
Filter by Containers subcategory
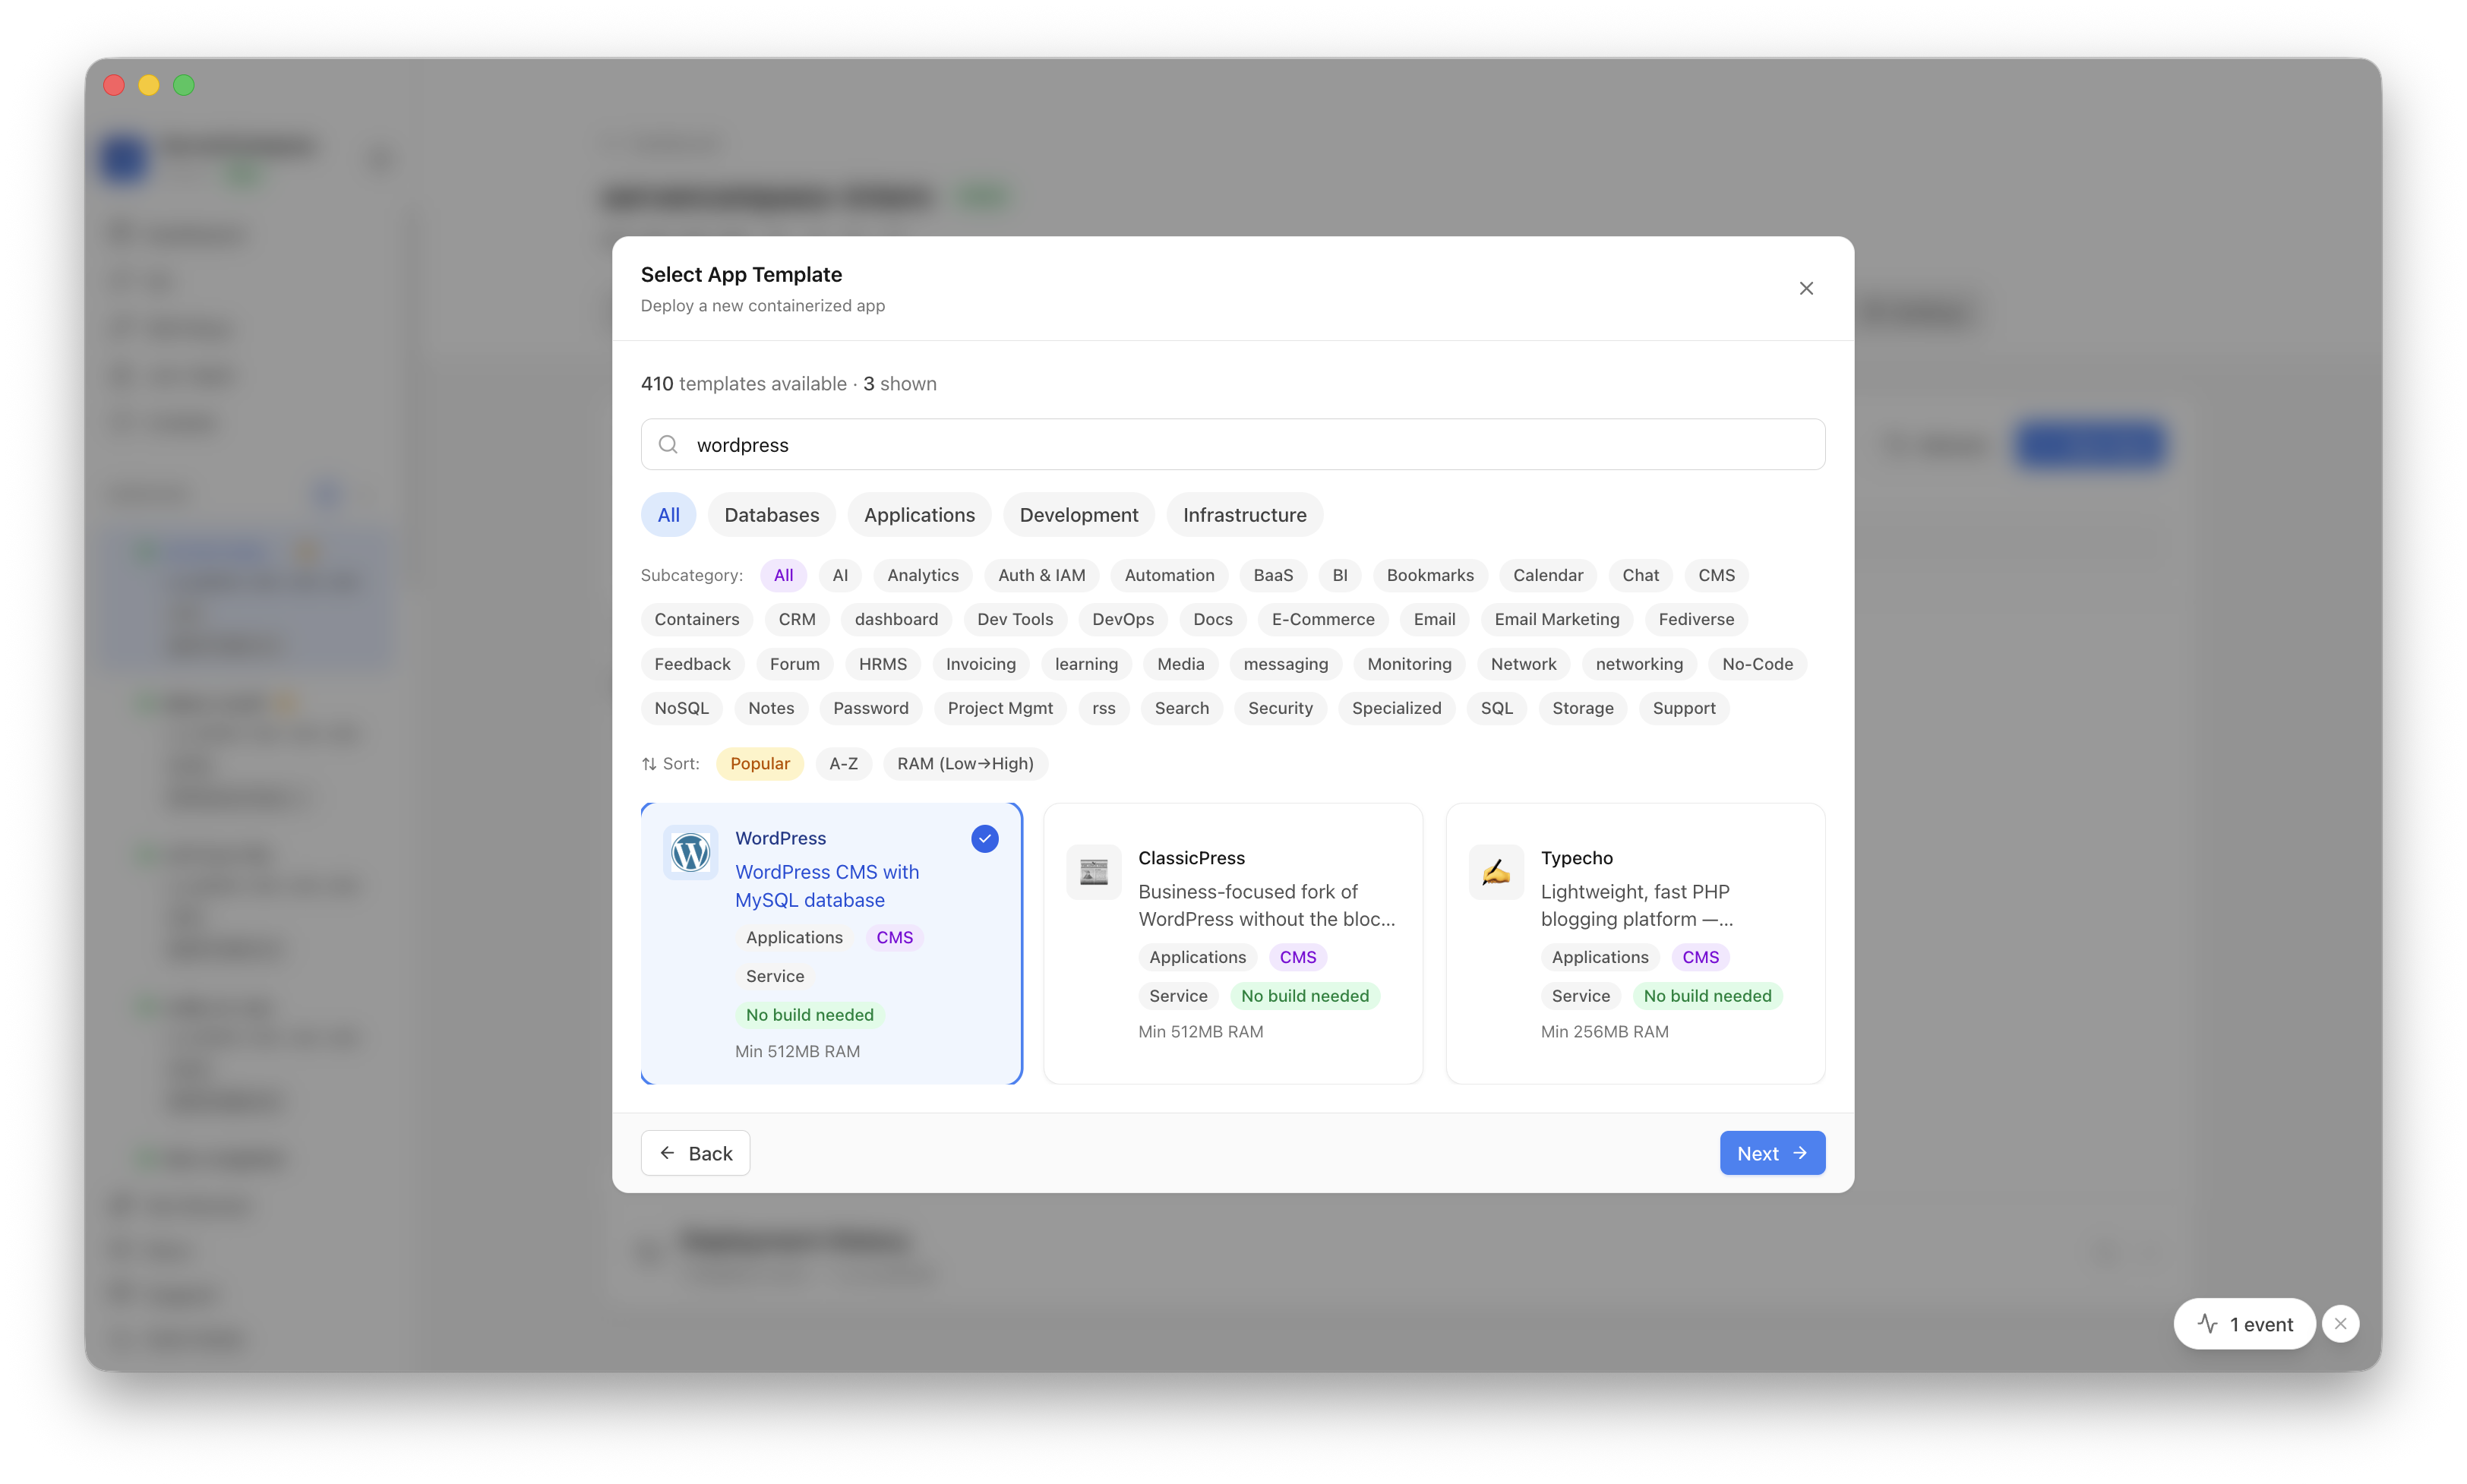click(x=696, y=619)
